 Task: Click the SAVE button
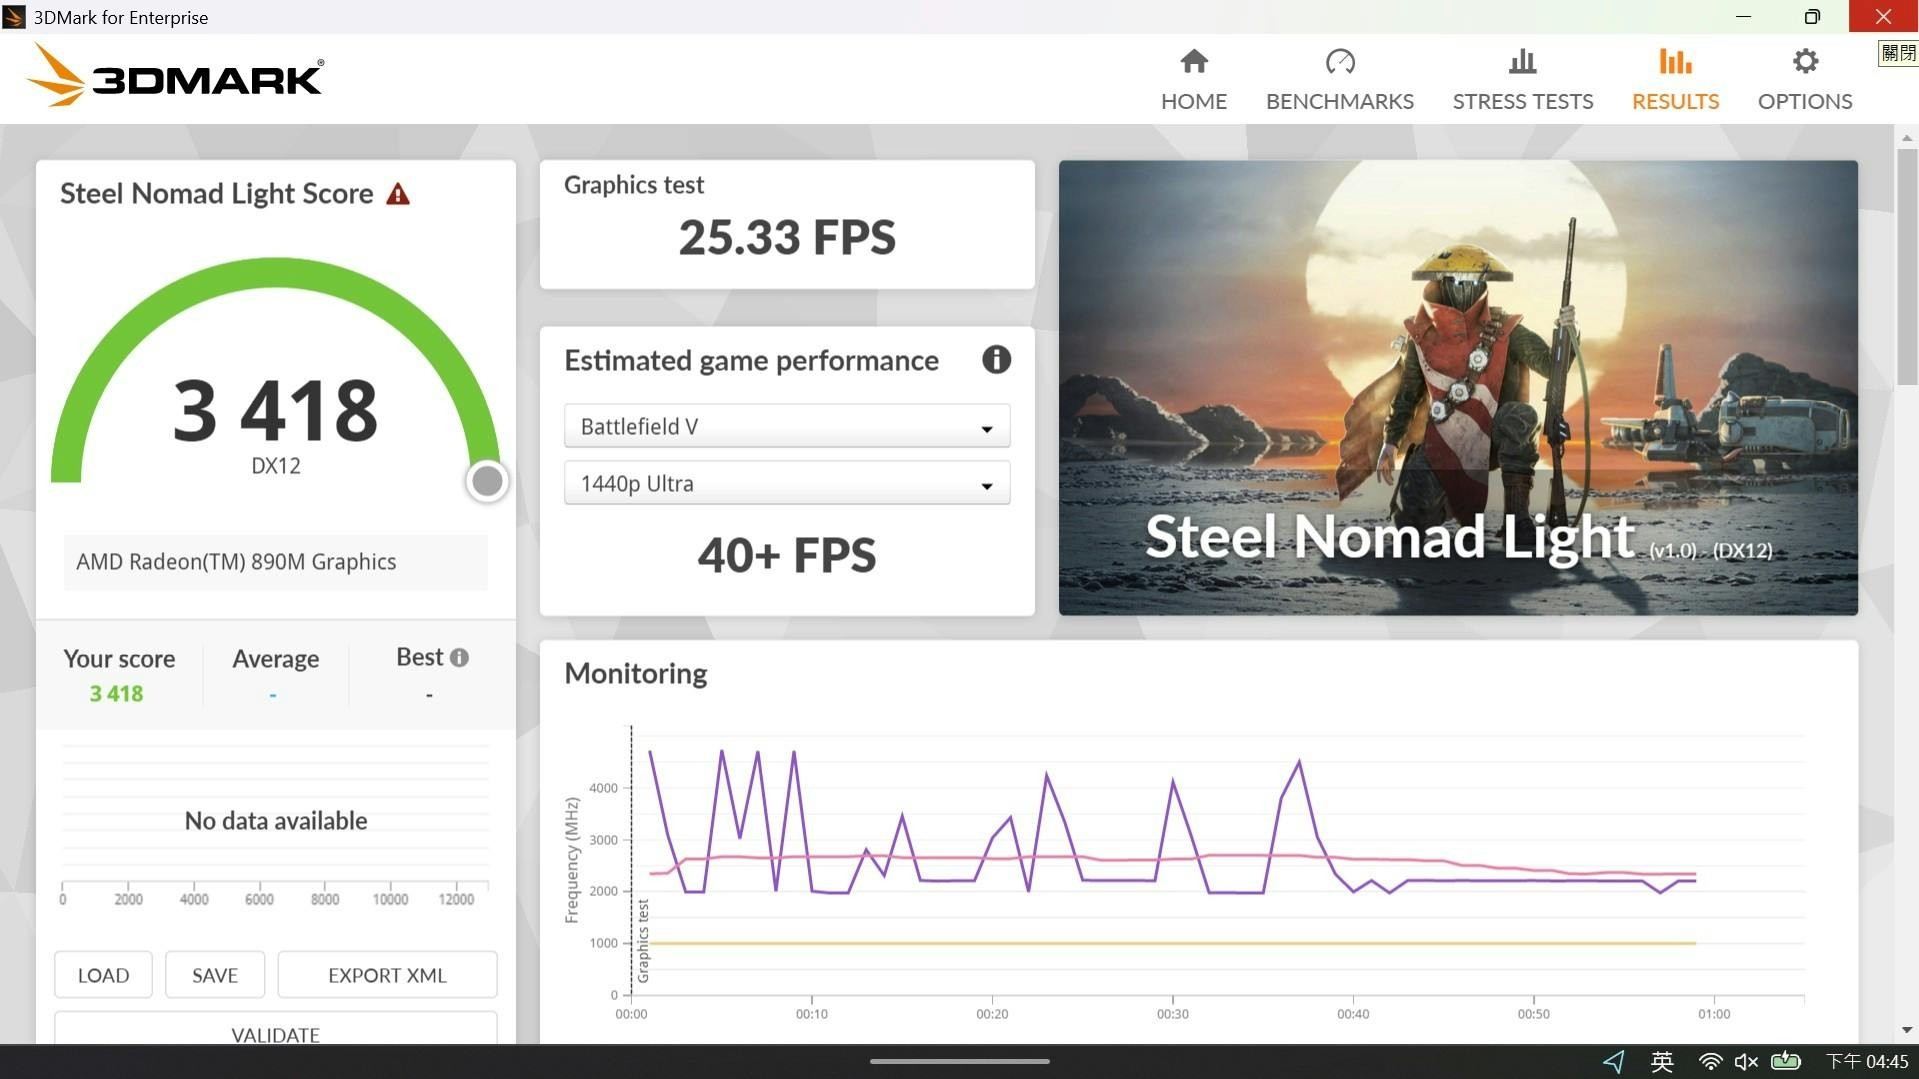pyautogui.click(x=215, y=975)
